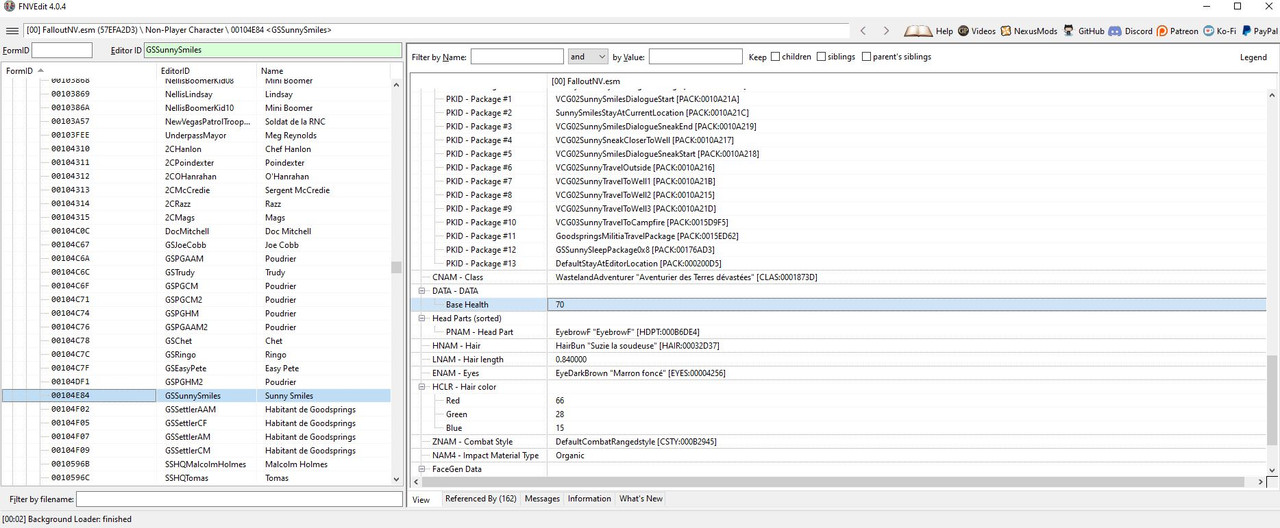Select the GSSunnySmiles record row
Image resolution: width=1280 pixels, height=528 pixels.
pyautogui.click(x=196, y=396)
